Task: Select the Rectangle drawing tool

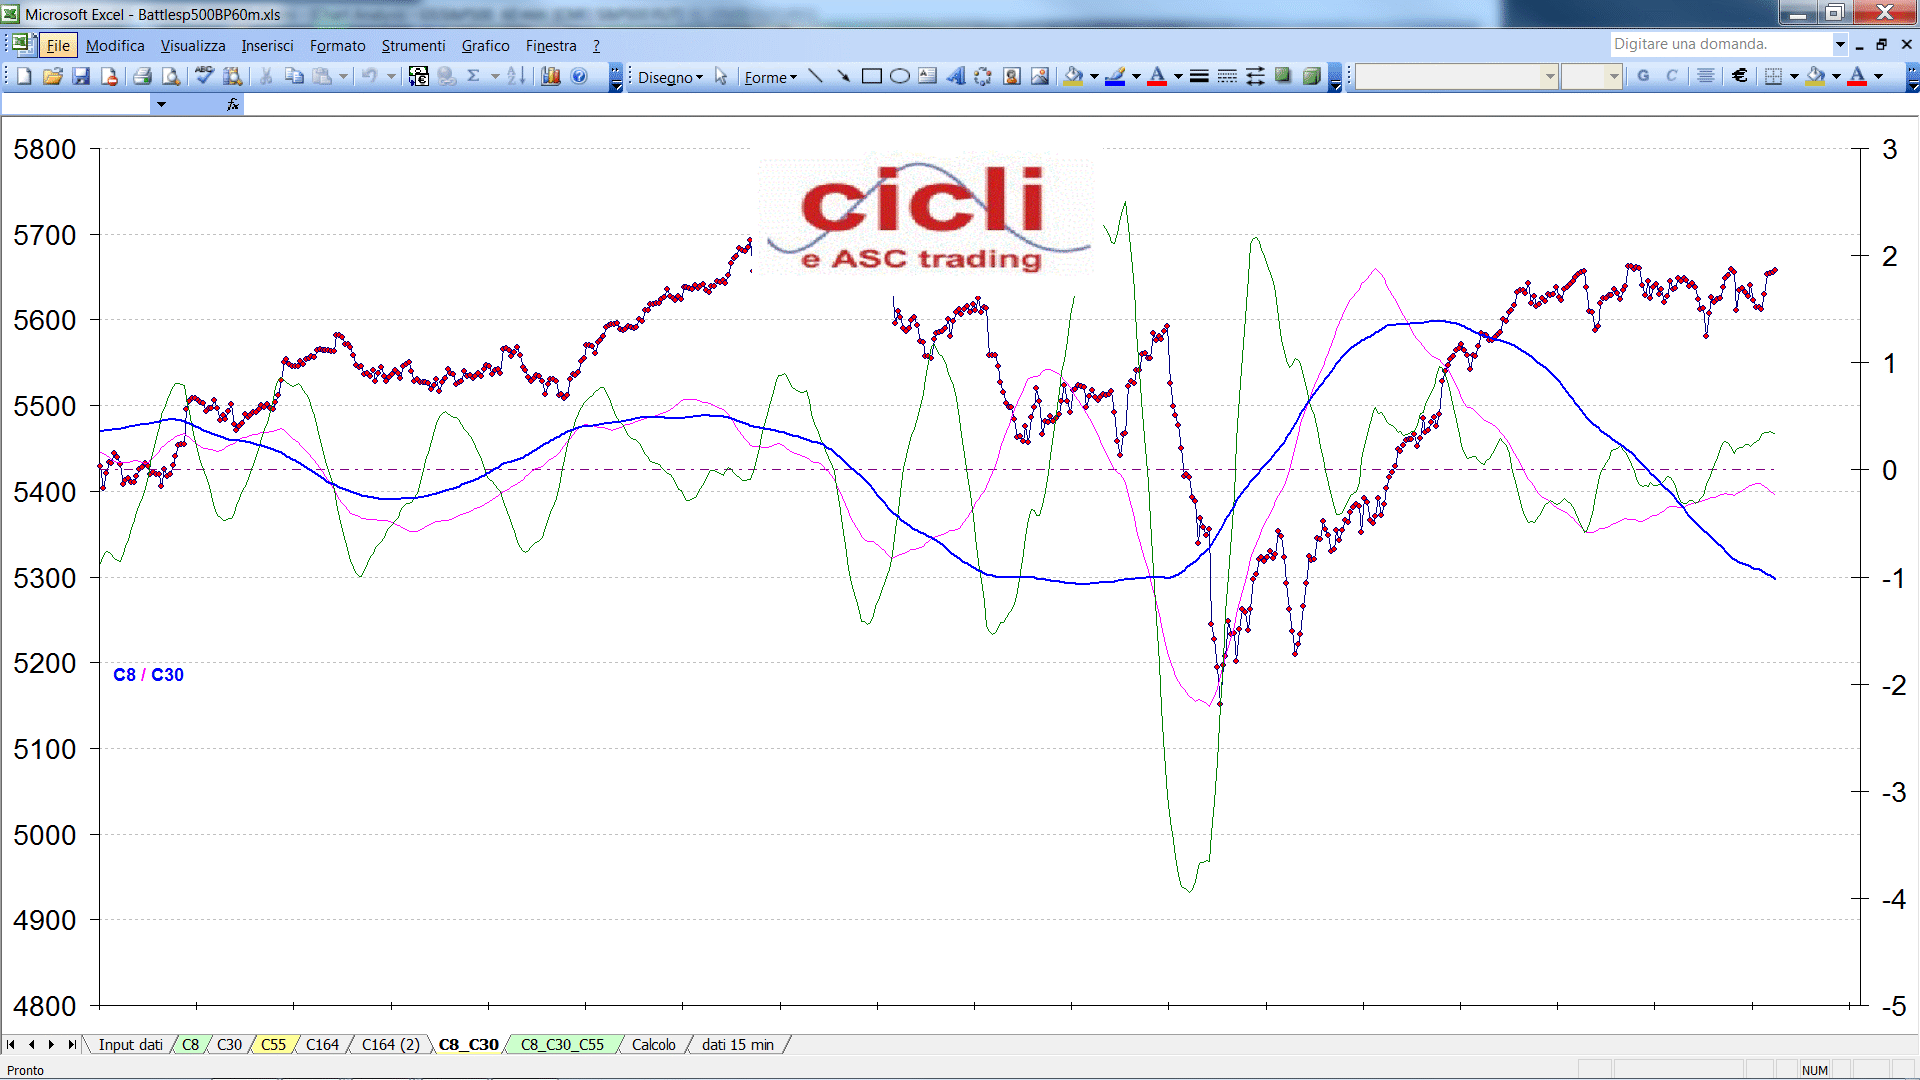Action: coord(871,76)
